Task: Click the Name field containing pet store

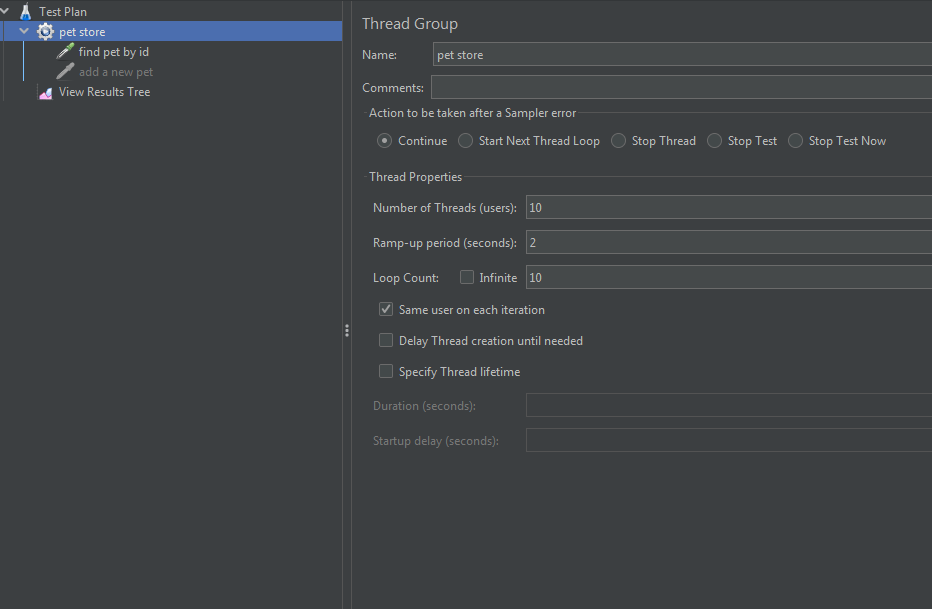Action: click(682, 55)
